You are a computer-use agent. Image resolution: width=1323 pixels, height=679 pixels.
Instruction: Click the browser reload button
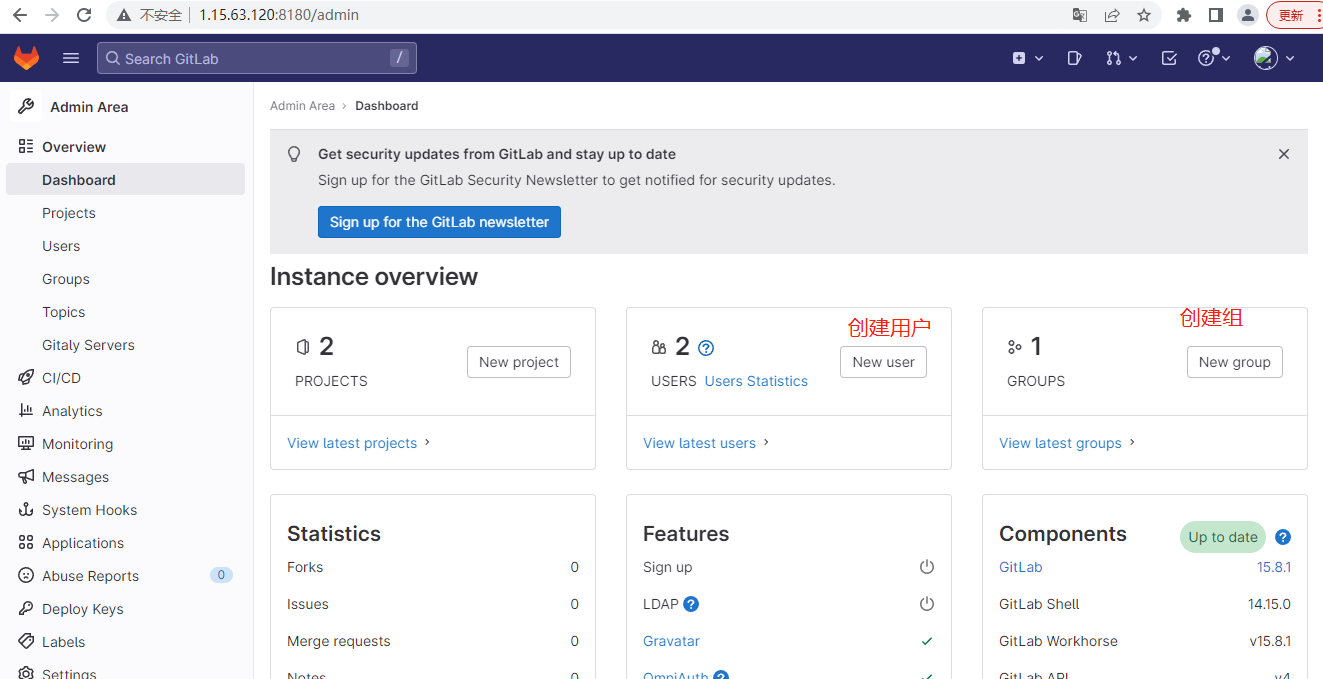coord(84,15)
